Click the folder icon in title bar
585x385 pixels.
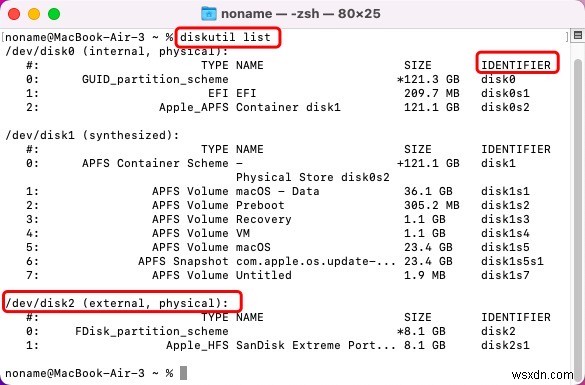click(209, 14)
